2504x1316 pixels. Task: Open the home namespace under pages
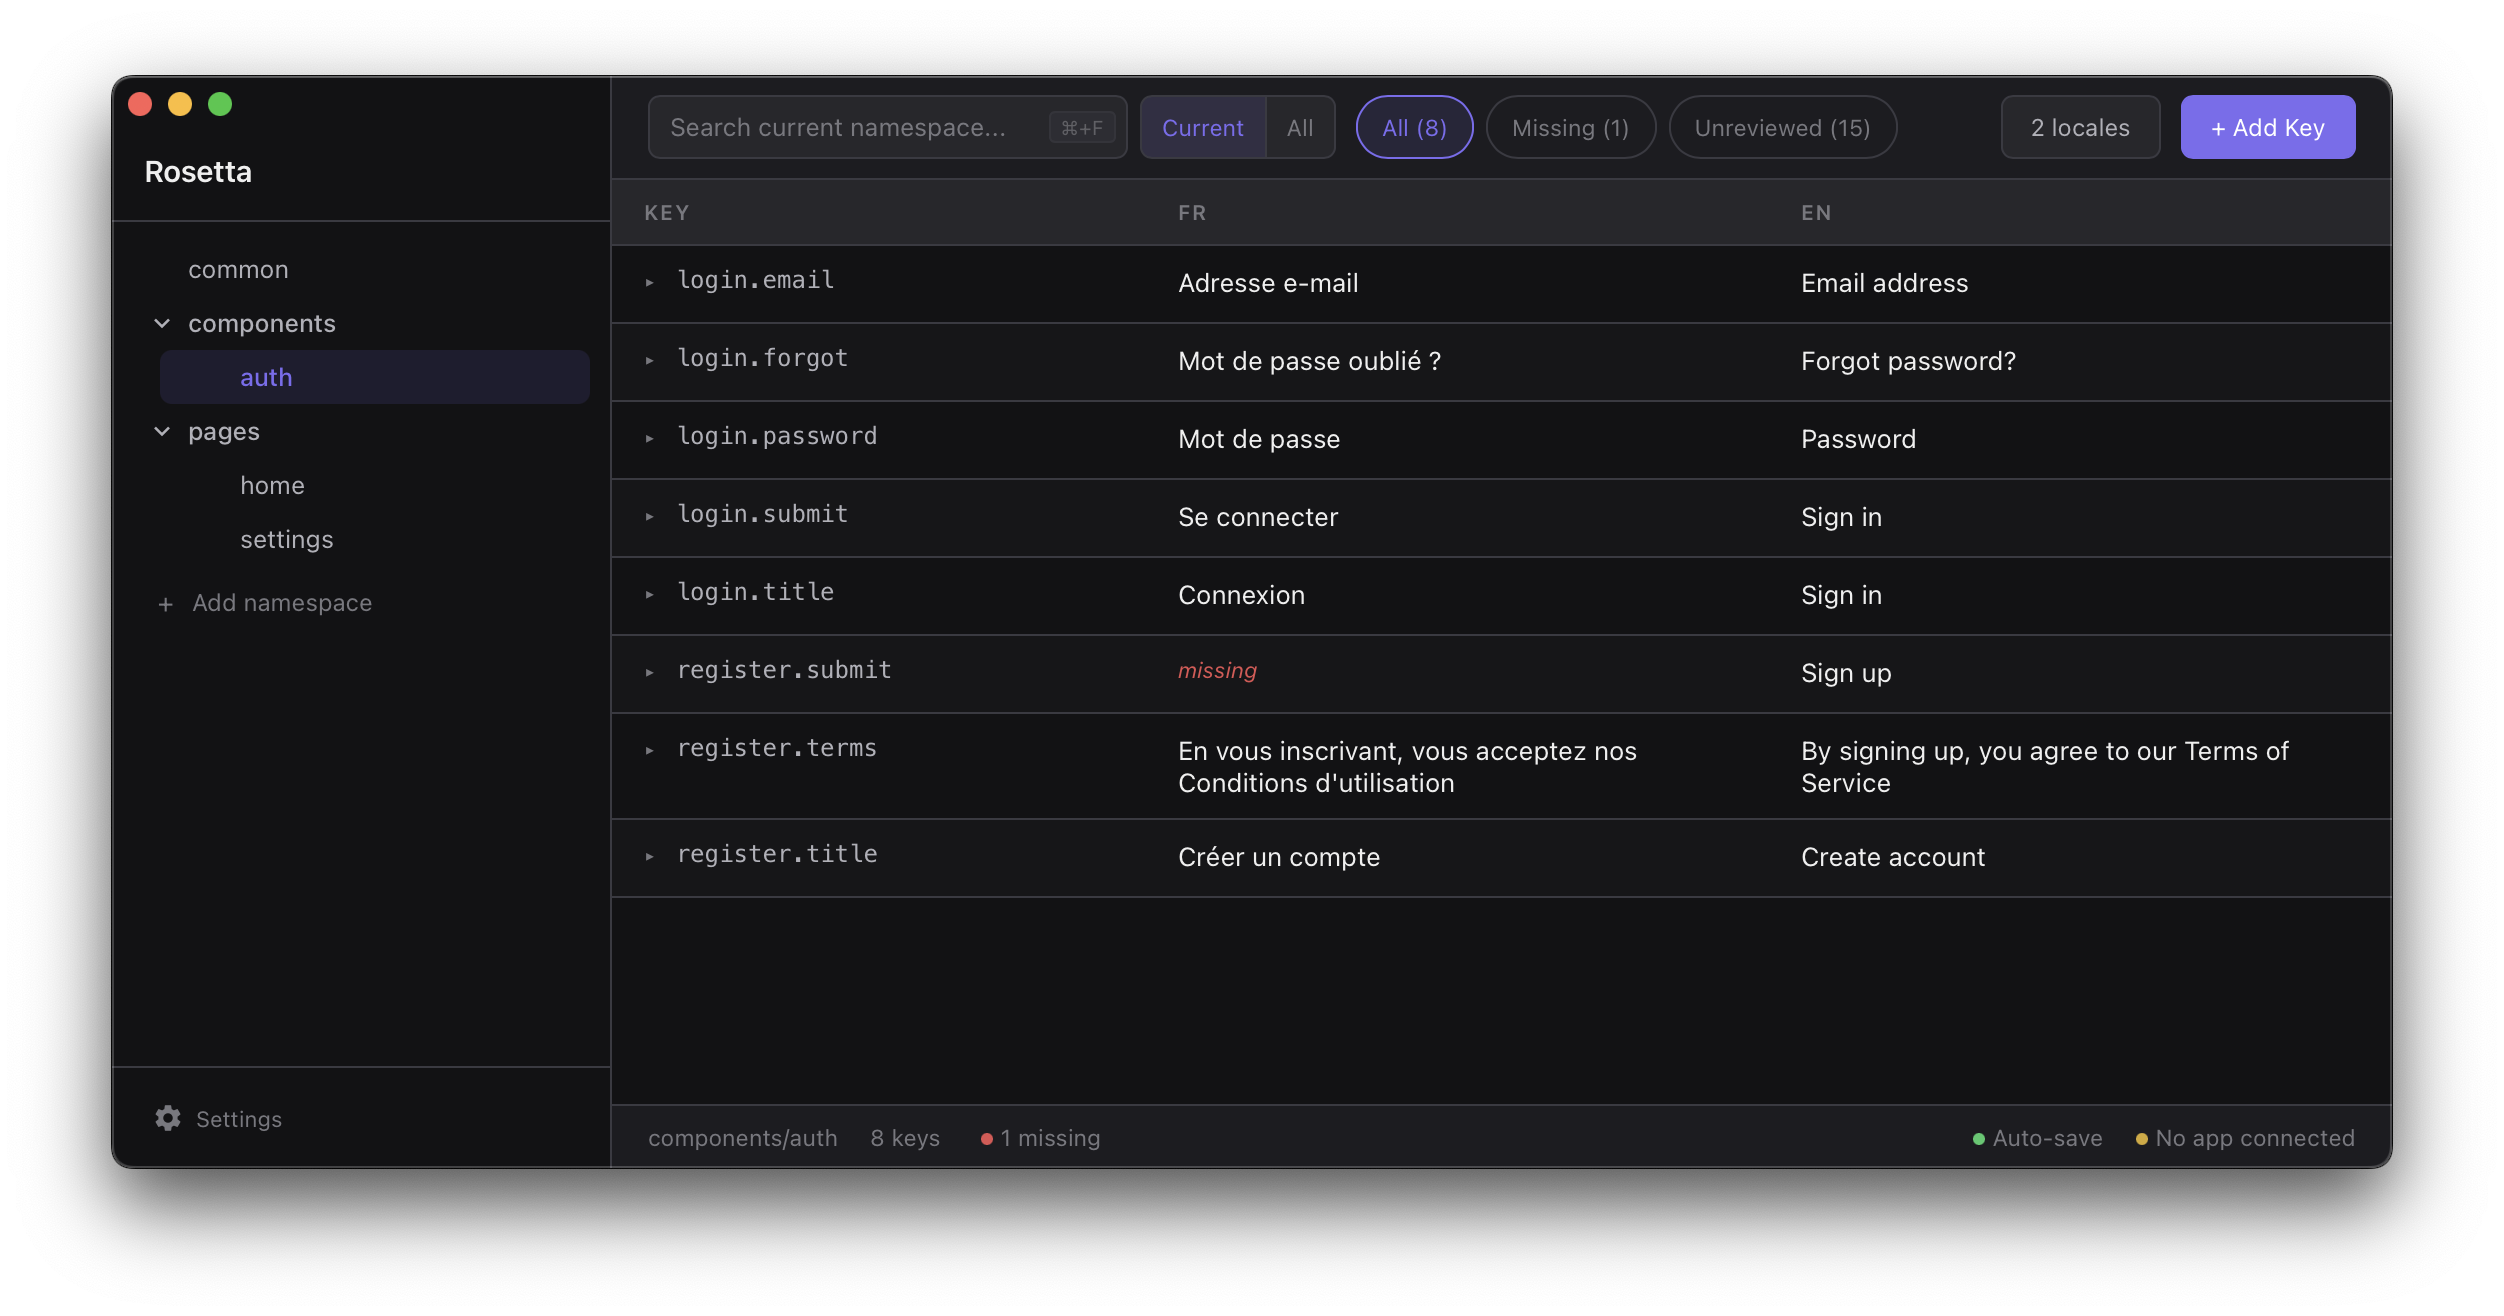coord(272,485)
